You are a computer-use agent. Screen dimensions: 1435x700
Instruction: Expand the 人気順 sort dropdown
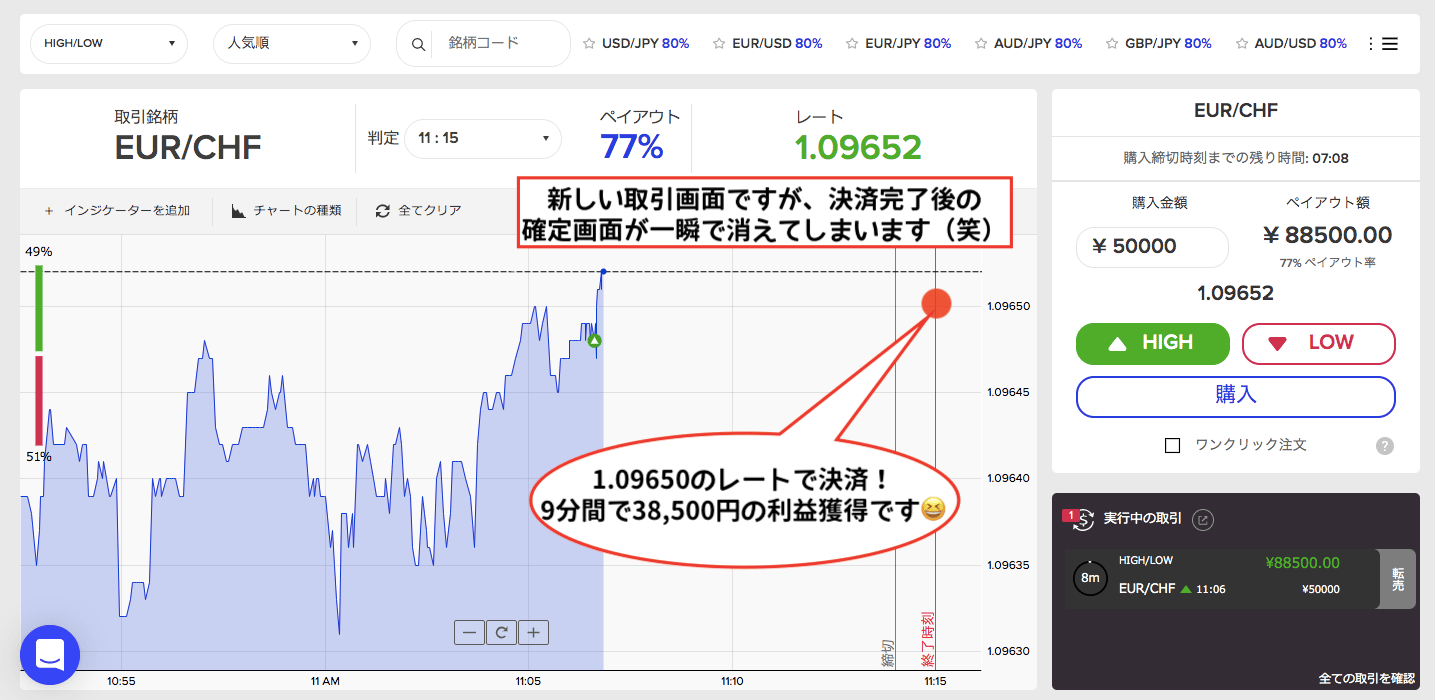click(292, 44)
